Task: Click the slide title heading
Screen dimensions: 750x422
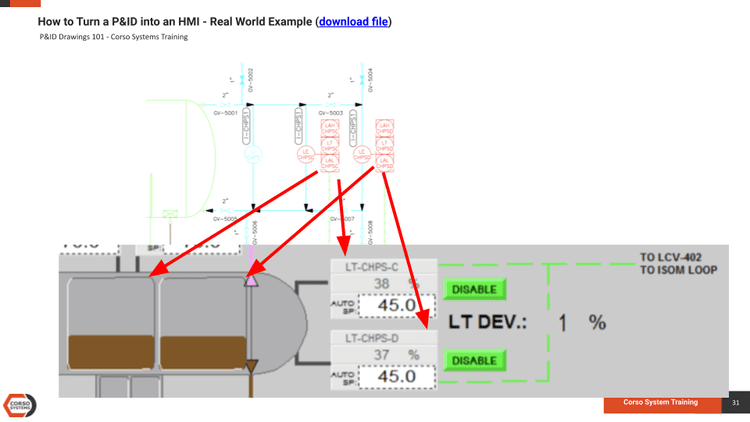Action: pos(214,22)
